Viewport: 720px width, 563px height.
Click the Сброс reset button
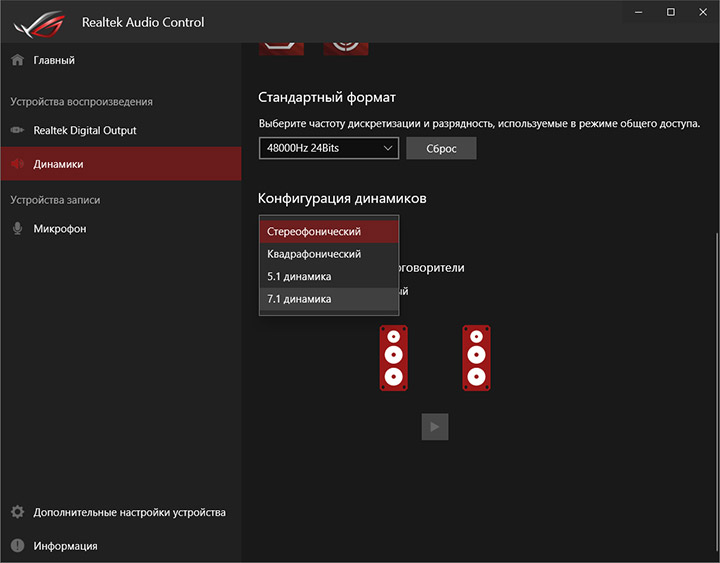(441, 148)
